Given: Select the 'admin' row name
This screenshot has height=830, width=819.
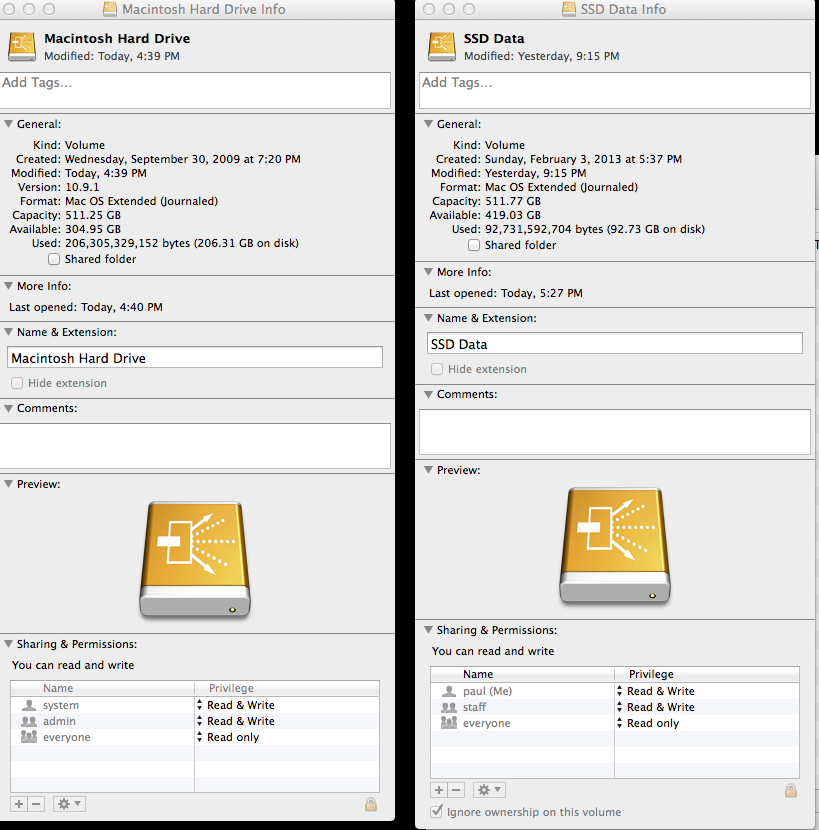Looking at the screenshot, I should point(59,721).
